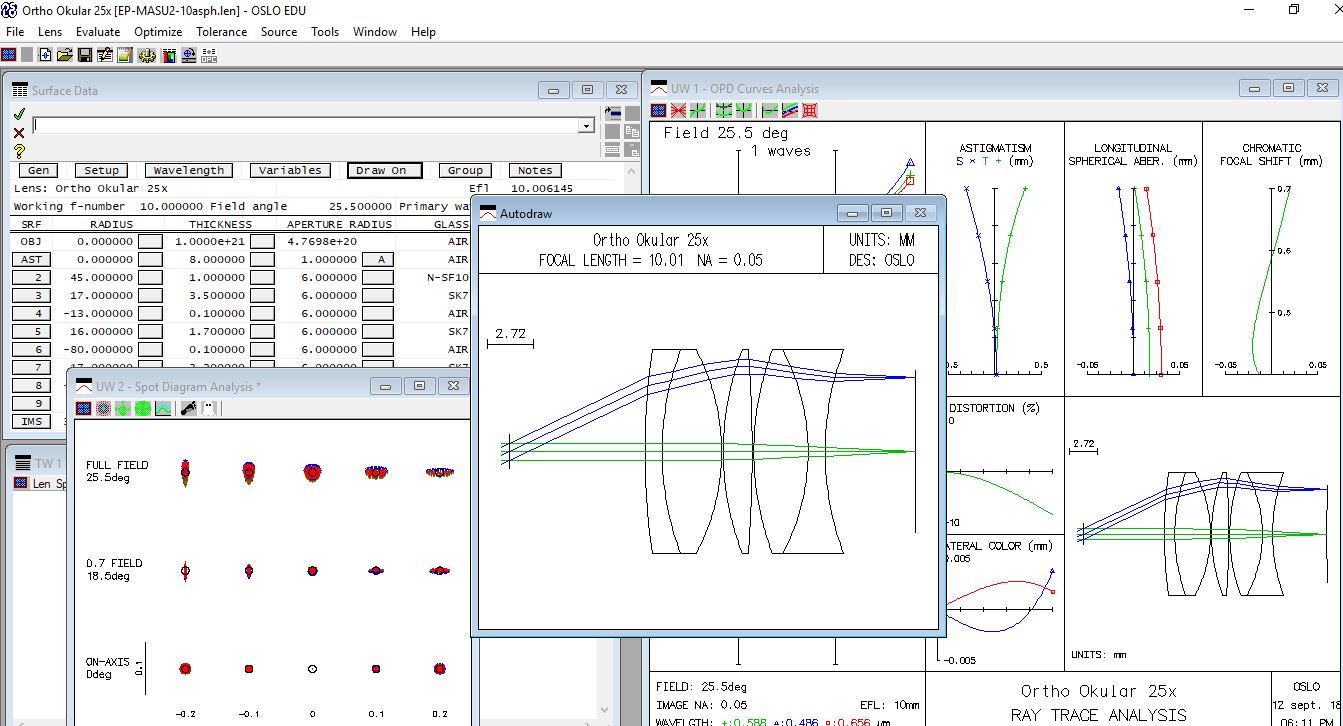
Task: Open aperture options button 'A' on AST row
Action: (x=378, y=259)
